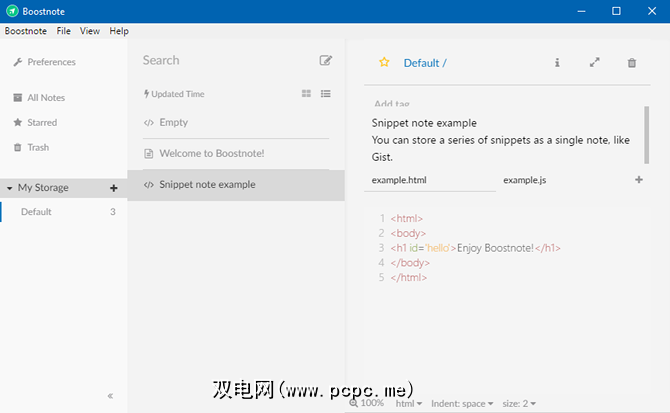Click the trash icon for this note
This screenshot has height=413, width=670.
[x=632, y=63]
